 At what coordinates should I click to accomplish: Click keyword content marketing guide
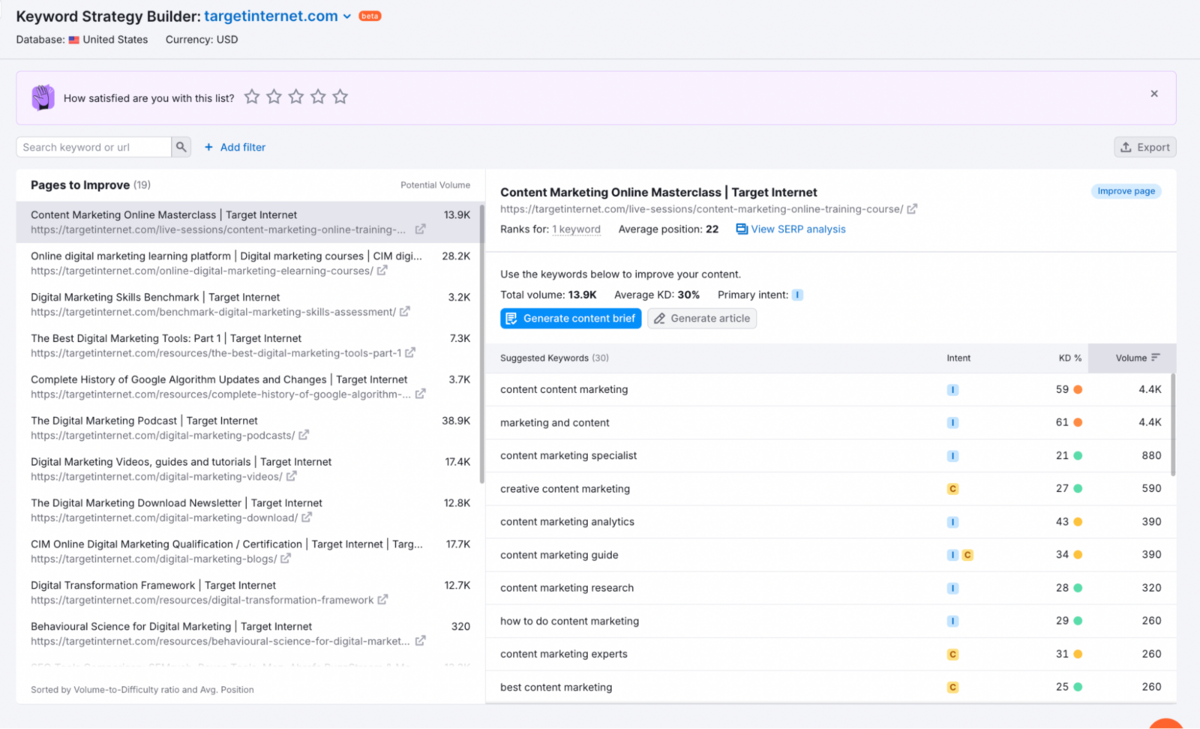(x=559, y=555)
